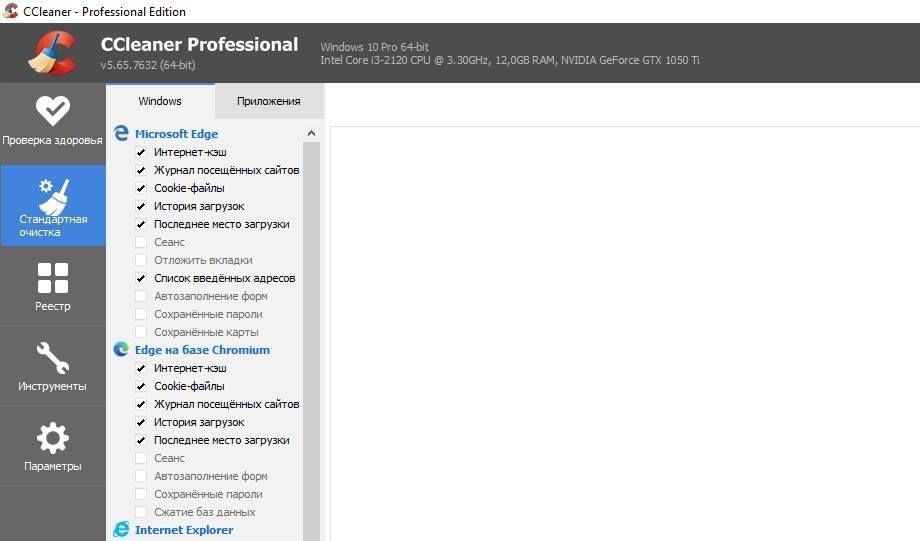Screen dimensions: 920x541
Task: Click the CCleaner logo in header
Action: click(53, 53)
